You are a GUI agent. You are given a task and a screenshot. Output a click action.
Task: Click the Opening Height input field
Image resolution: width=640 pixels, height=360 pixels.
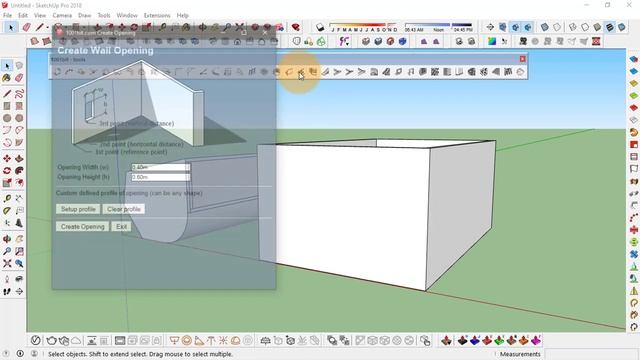161,177
